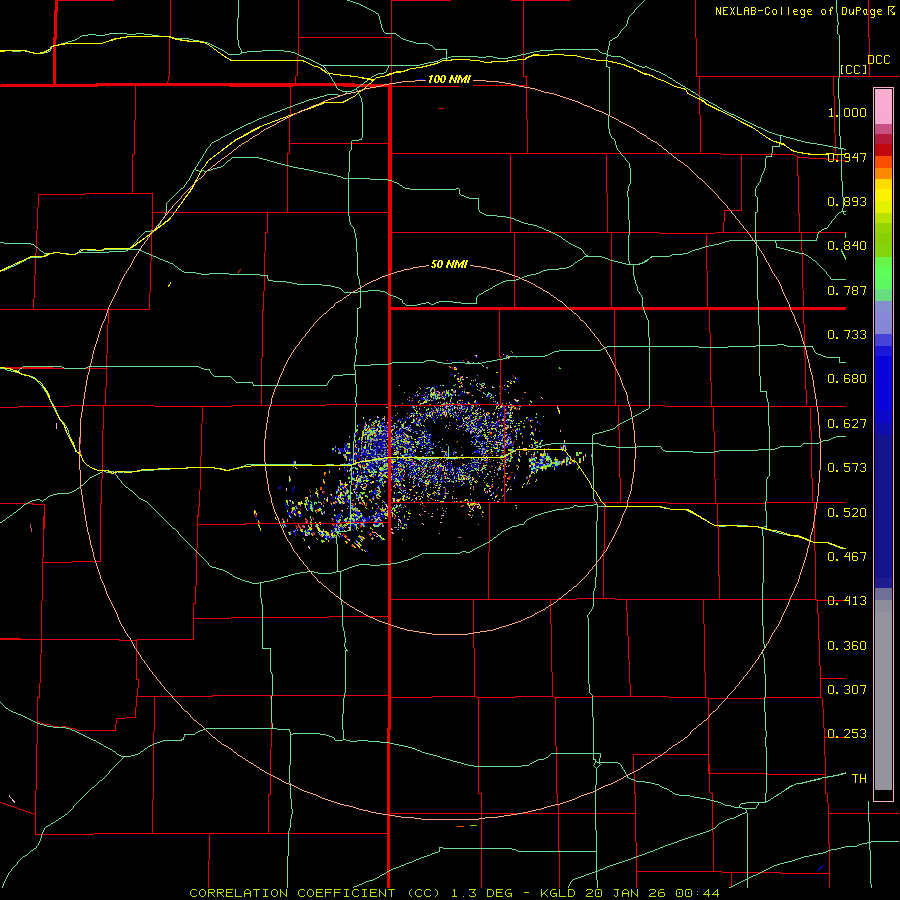Image resolution: width=900 pixels, height=900 pixels.
Task: Click the 0.413 color scale value
Action: 847,601
